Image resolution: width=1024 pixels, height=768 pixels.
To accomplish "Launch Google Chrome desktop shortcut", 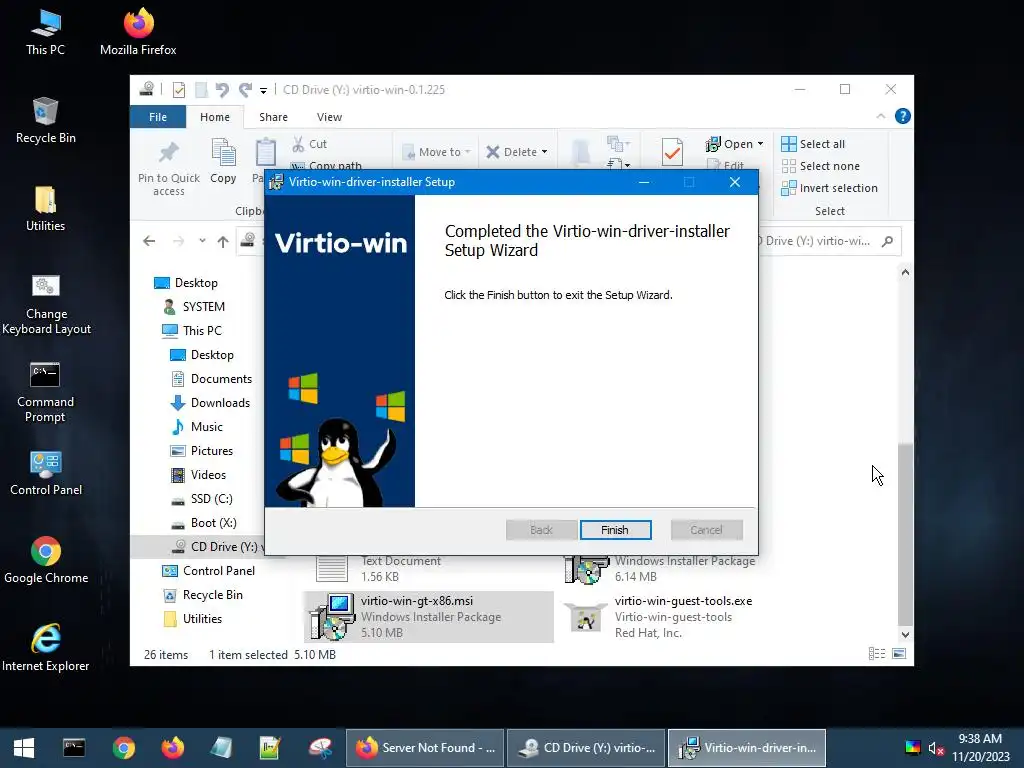I will 46,561.
